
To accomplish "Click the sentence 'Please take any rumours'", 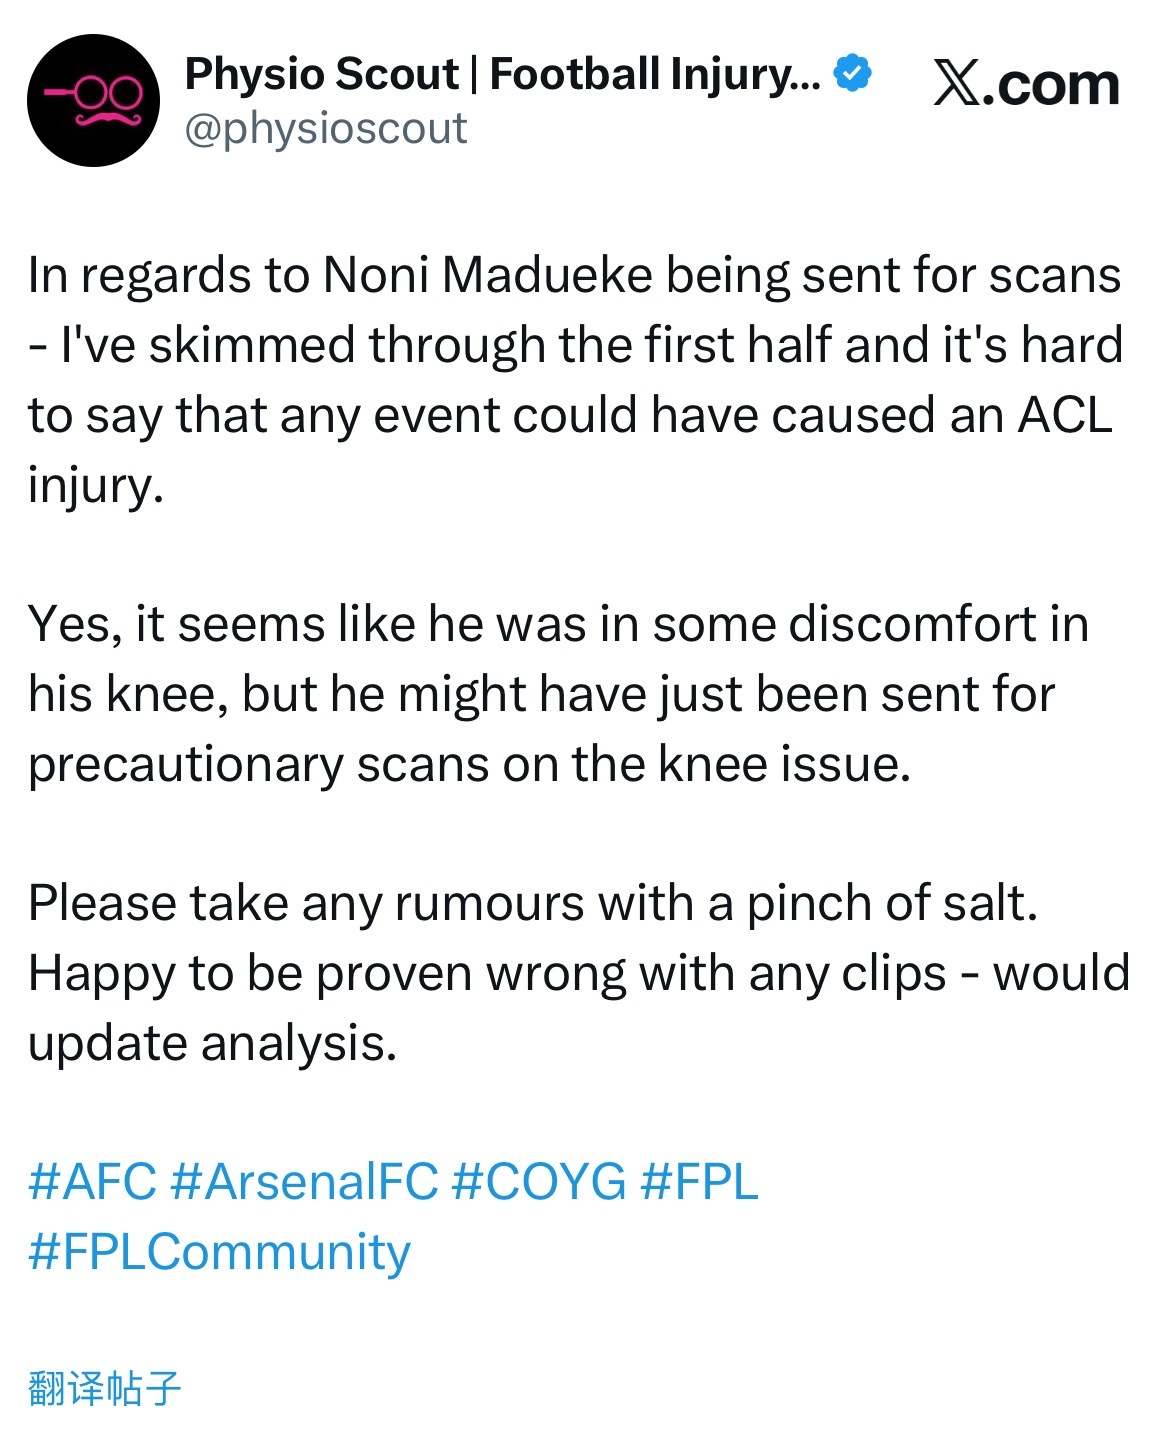I will pyautogui.click(x=533, y=903).
